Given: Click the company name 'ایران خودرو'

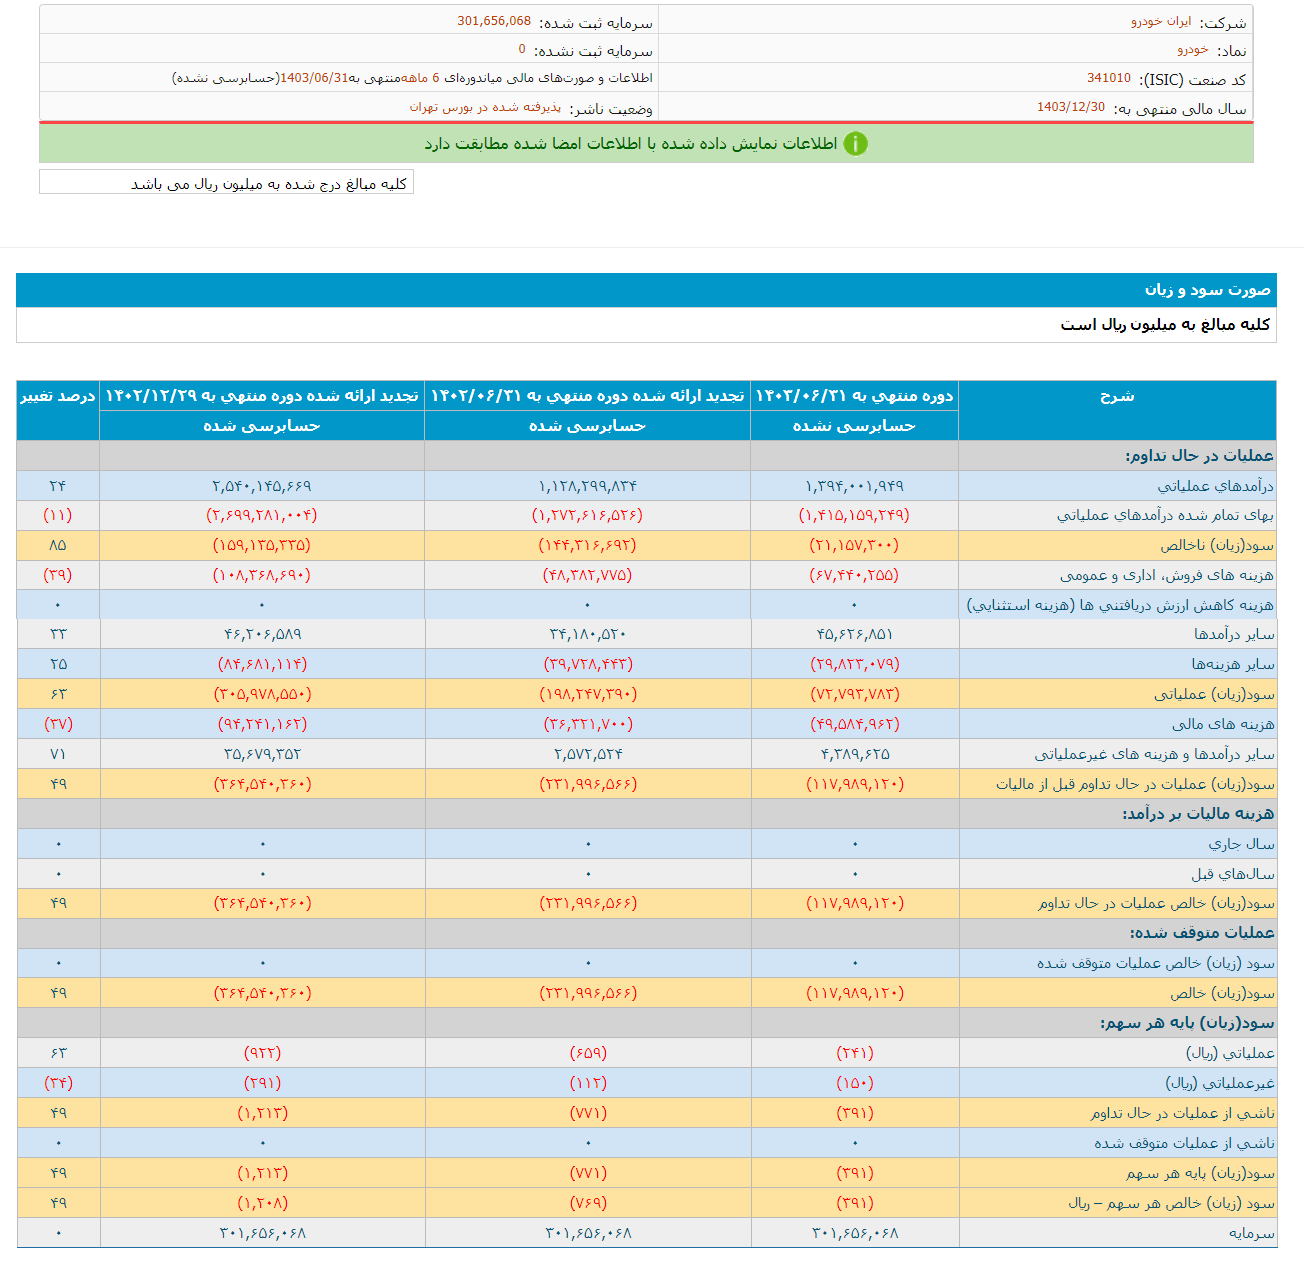Looking at the screenshot, I should click(1161, 21).
